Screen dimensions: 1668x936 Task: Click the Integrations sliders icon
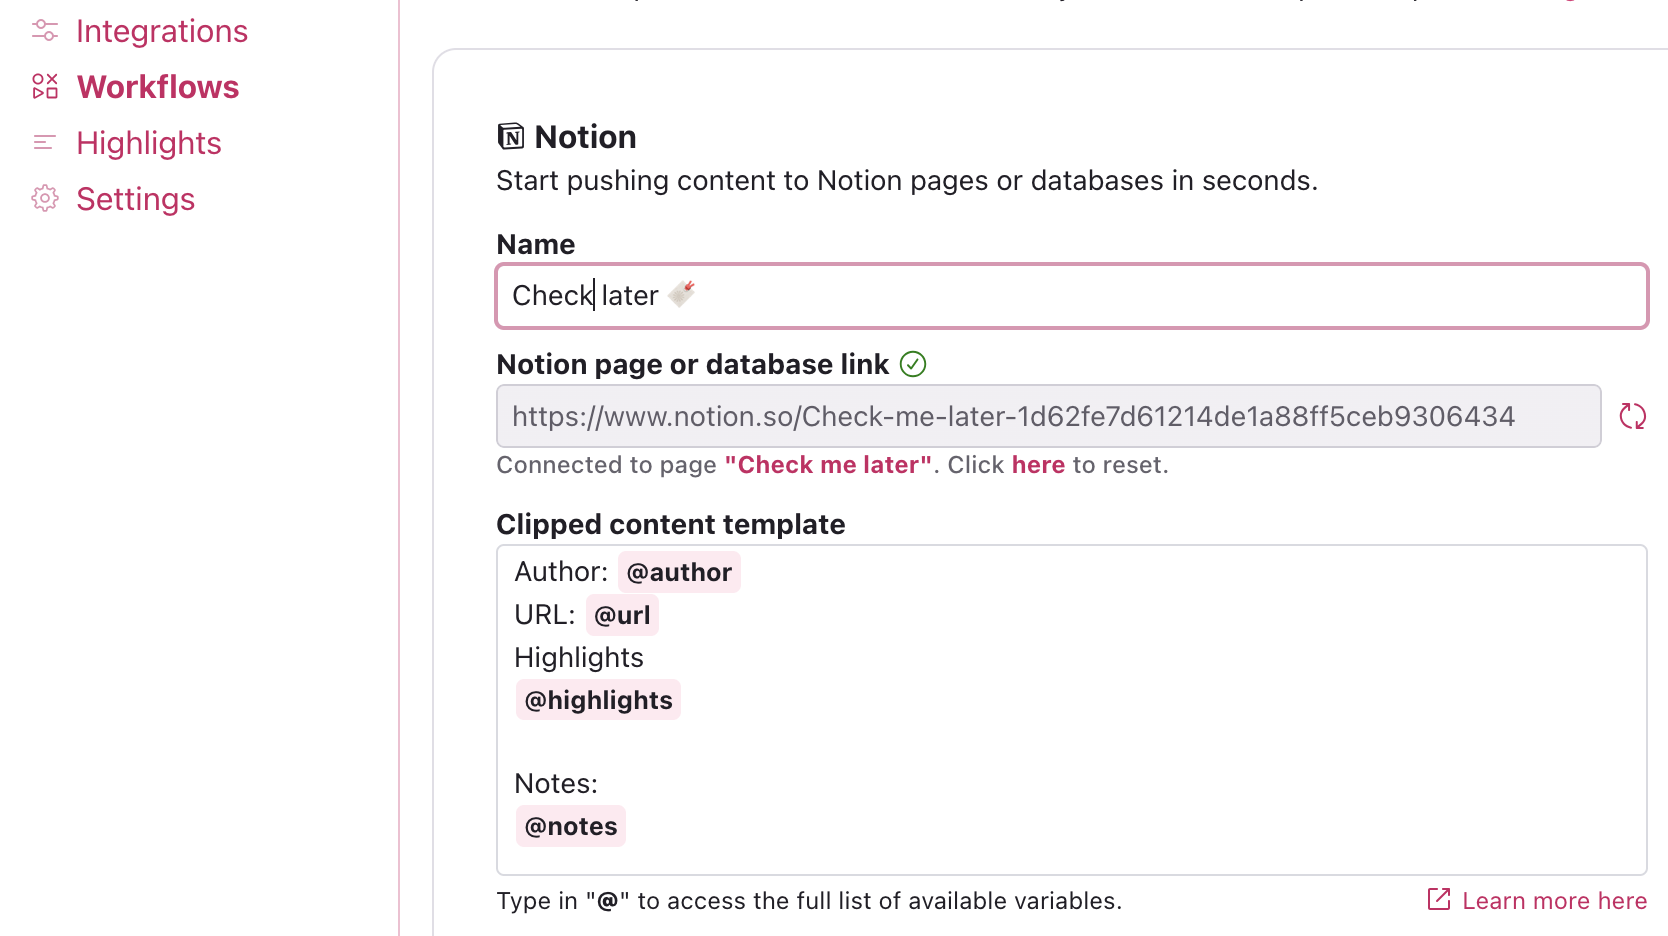(x=45, y=31)
